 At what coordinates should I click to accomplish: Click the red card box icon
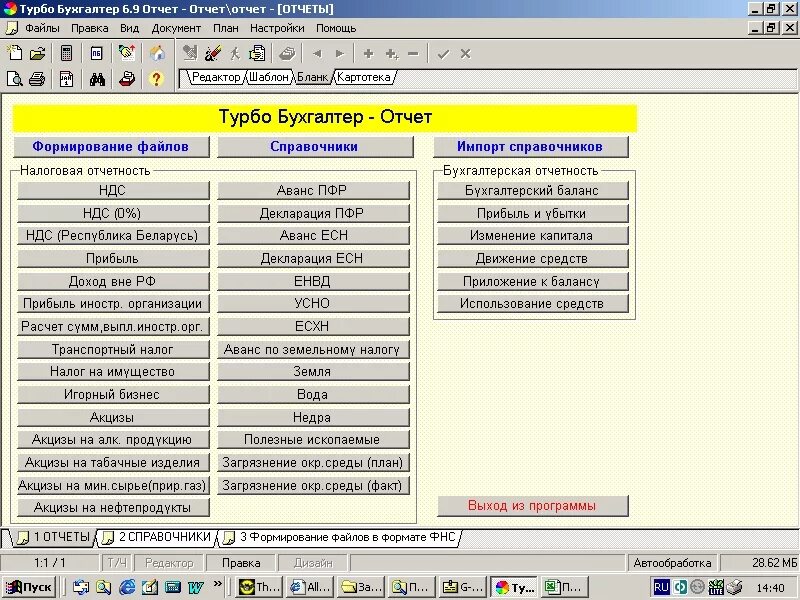(127, 79)
